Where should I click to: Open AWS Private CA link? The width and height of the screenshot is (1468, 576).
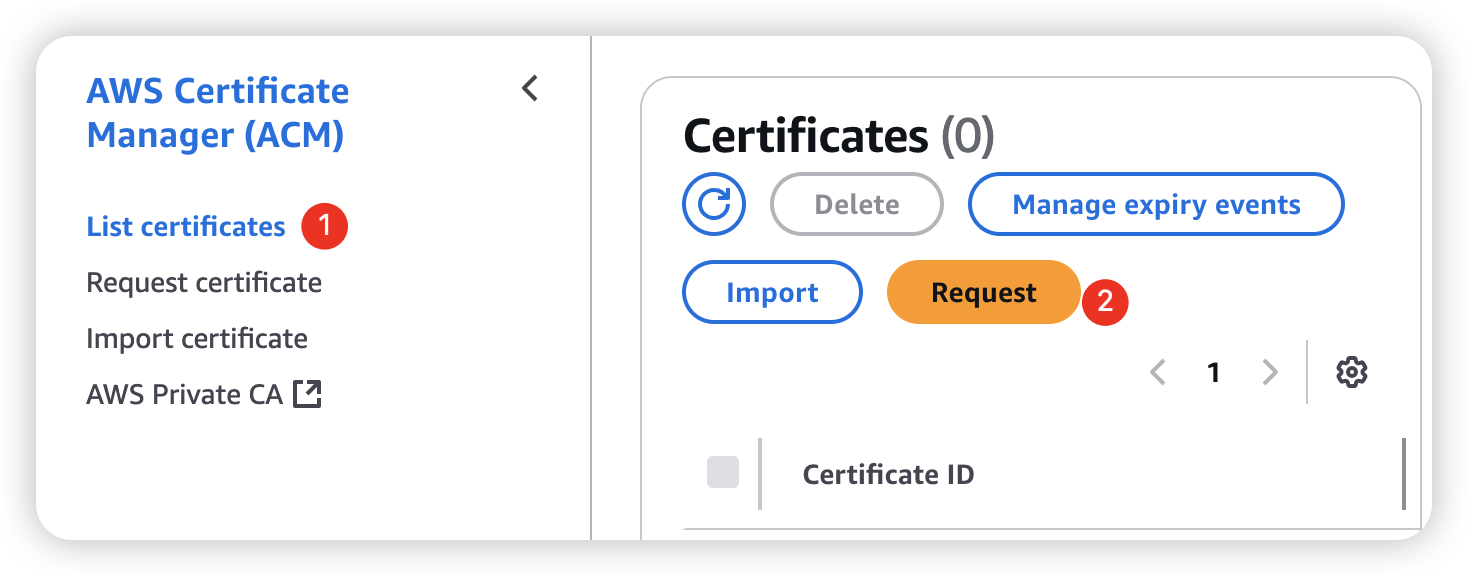tap(185, 394)
